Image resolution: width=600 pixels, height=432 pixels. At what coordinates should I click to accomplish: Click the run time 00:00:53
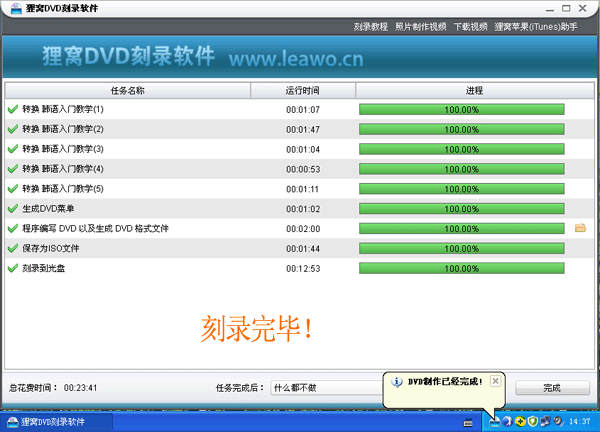point(303,169)
